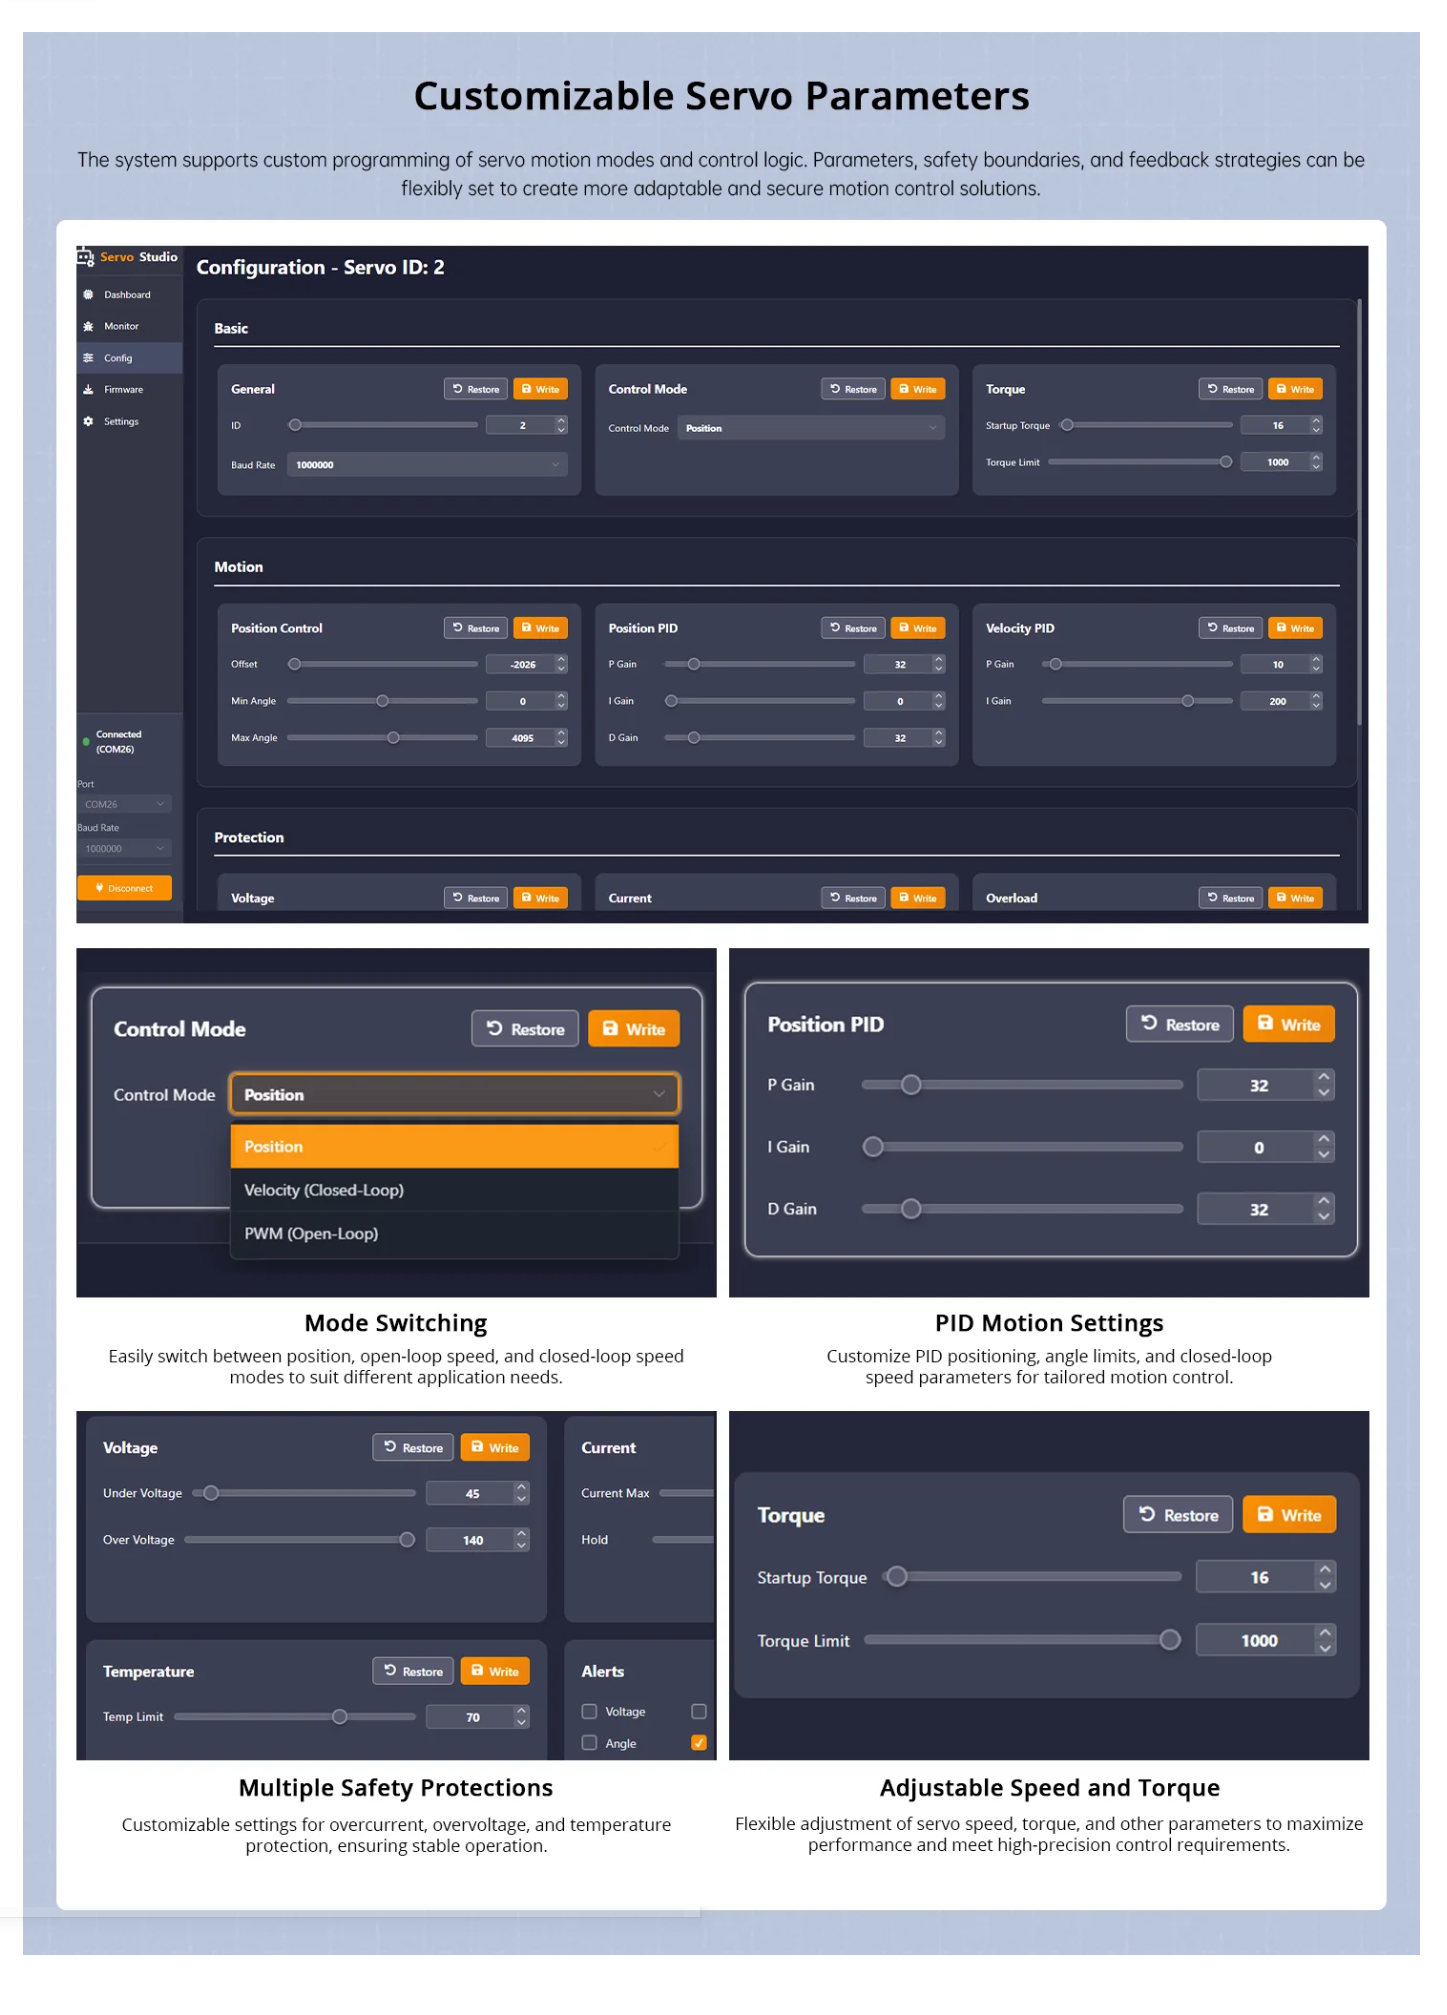
Task: Click the Disconnect plug icon button
Action: click(x=124, y=889)
